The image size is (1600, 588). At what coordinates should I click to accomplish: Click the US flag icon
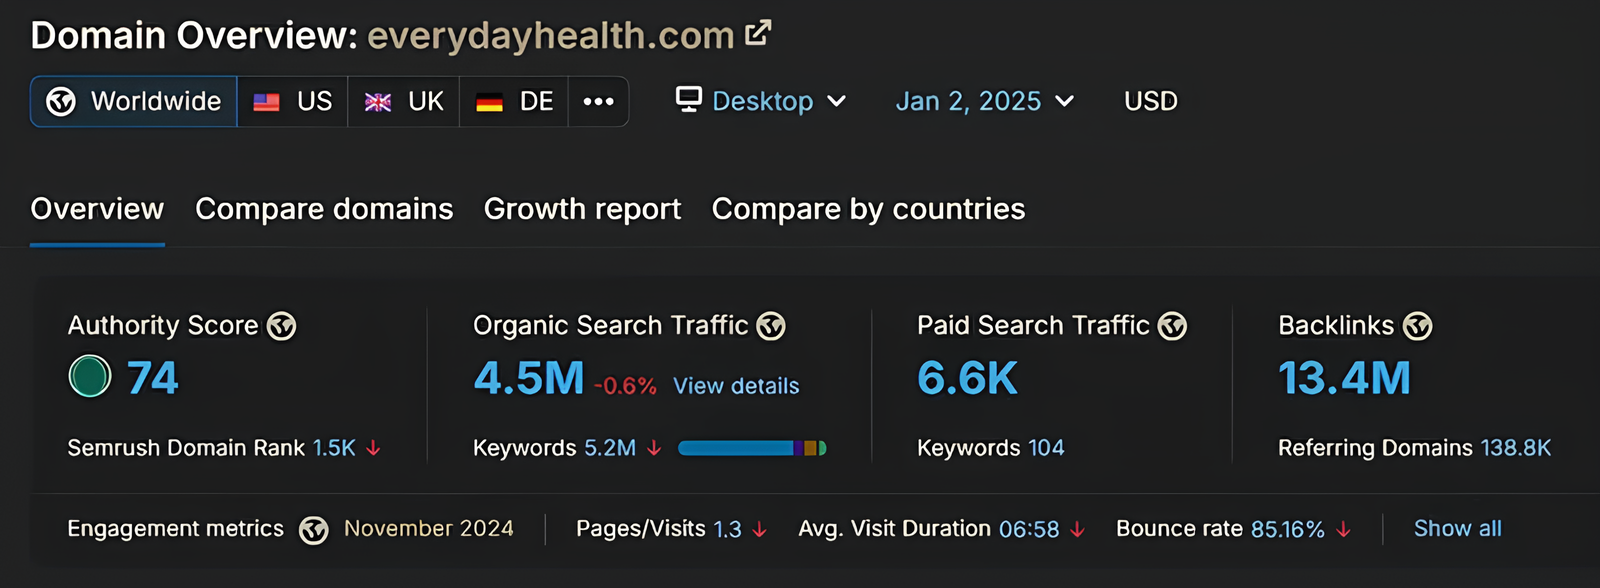266,102
